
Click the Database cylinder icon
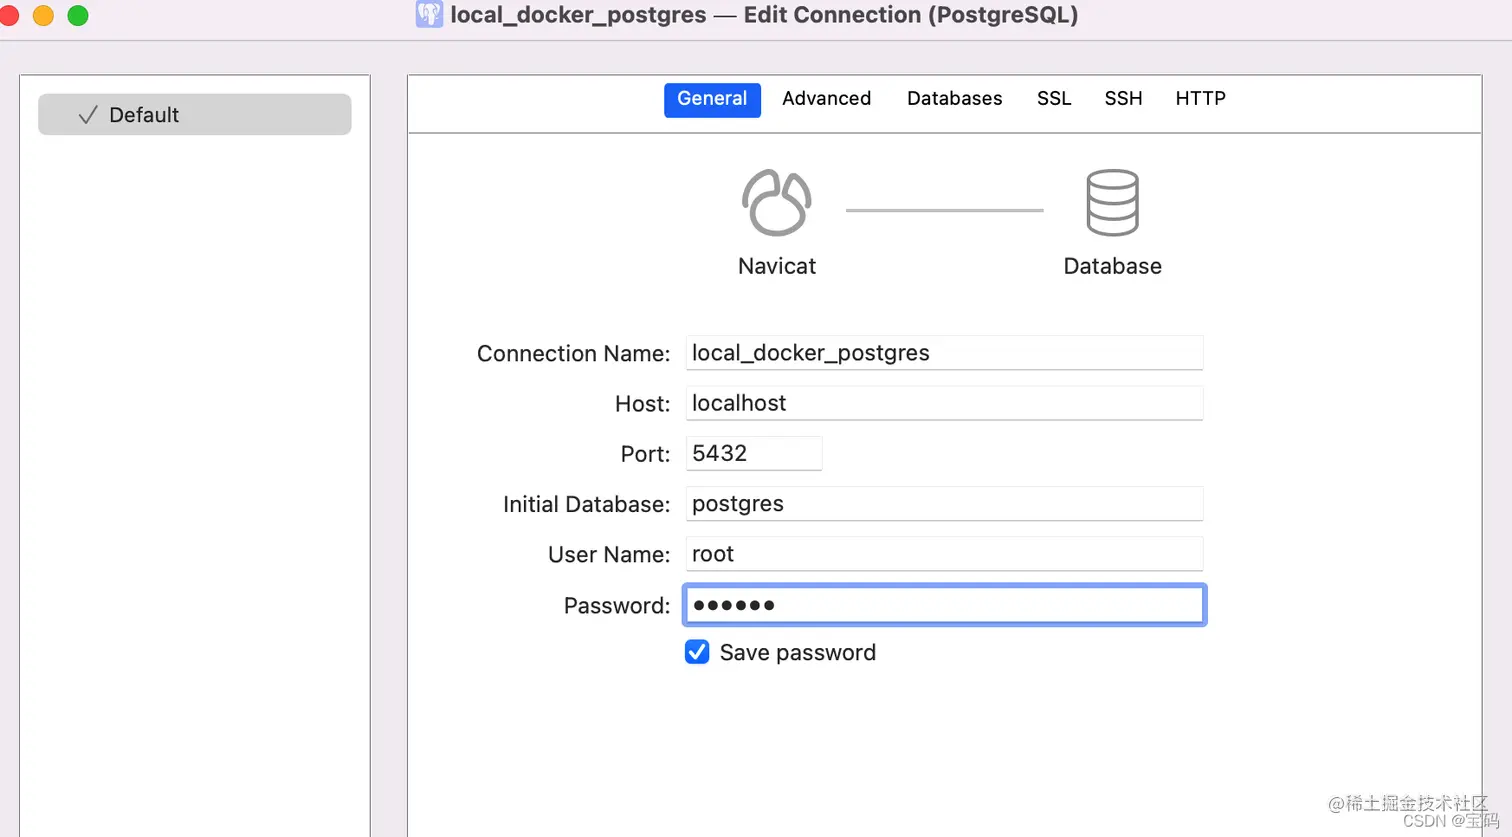1112,201
